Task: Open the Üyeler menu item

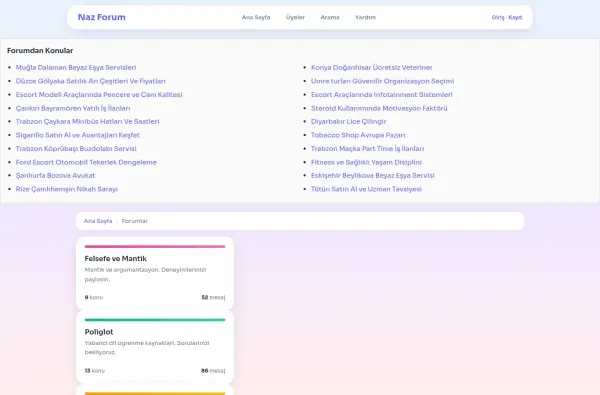Action: coord(295,17)
